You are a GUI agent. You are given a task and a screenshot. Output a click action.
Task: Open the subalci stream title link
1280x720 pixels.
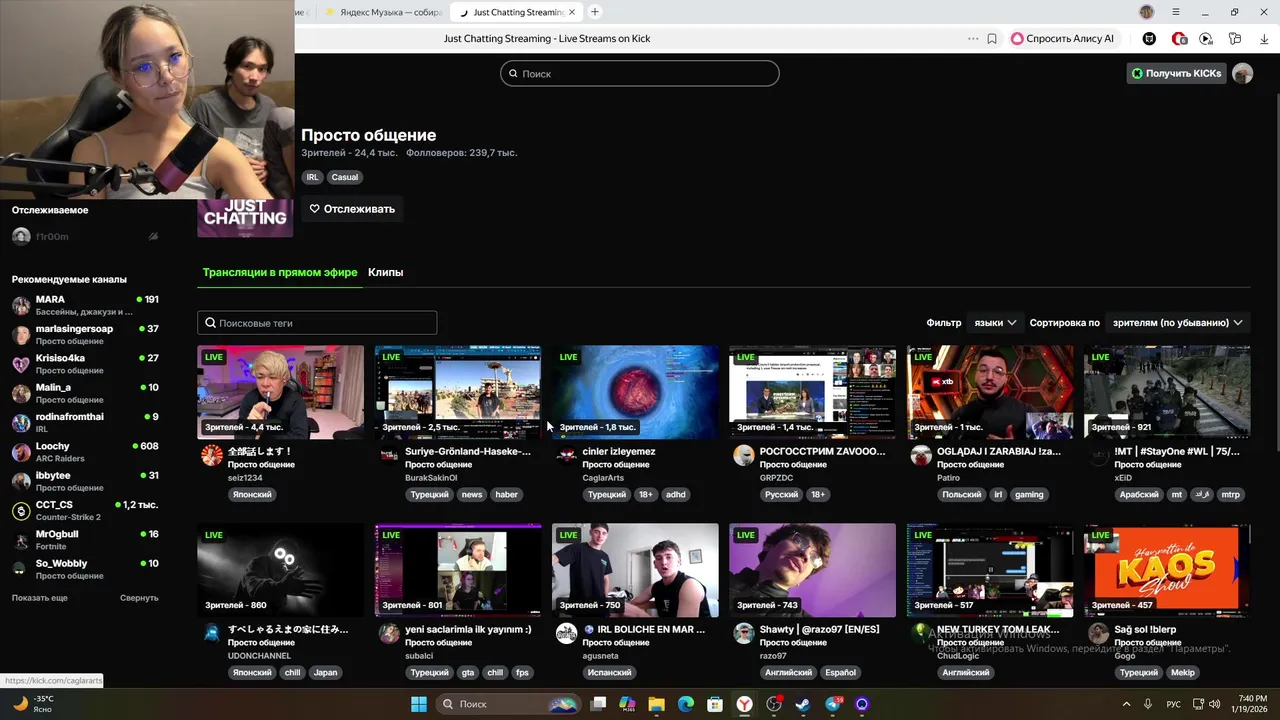click(468, 629)
